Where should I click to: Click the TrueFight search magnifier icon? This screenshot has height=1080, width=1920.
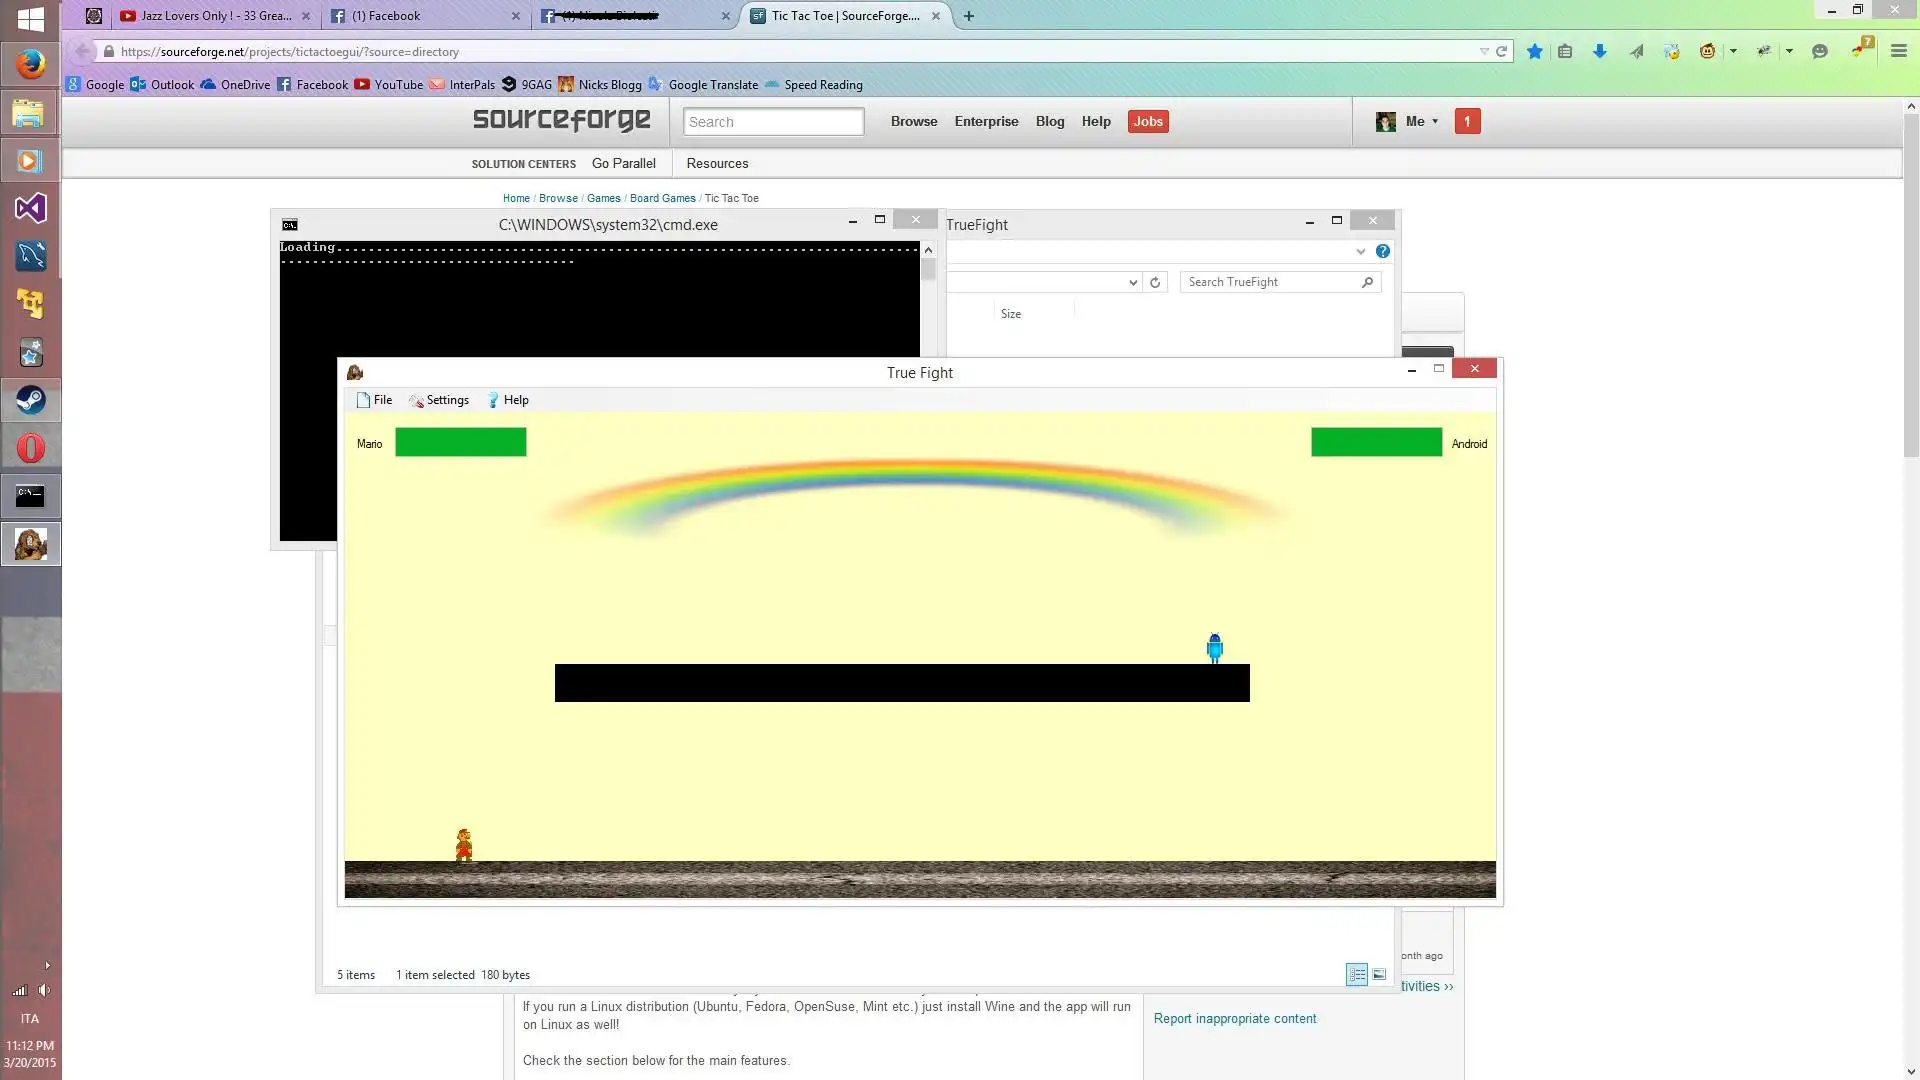click(1367, 281)
